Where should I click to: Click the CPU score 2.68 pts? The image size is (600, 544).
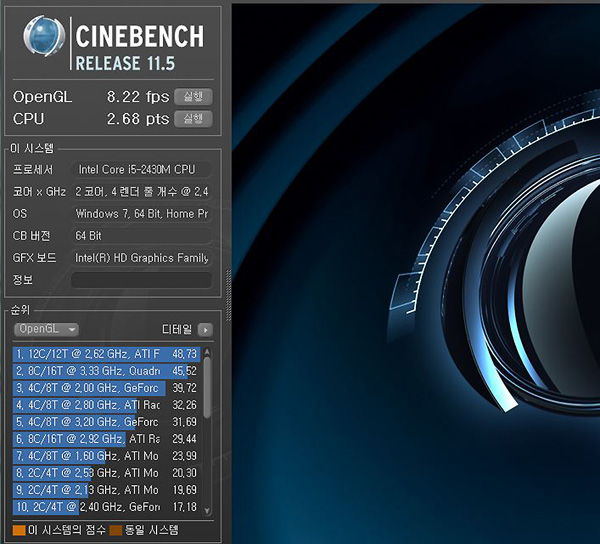click(138, 119)
